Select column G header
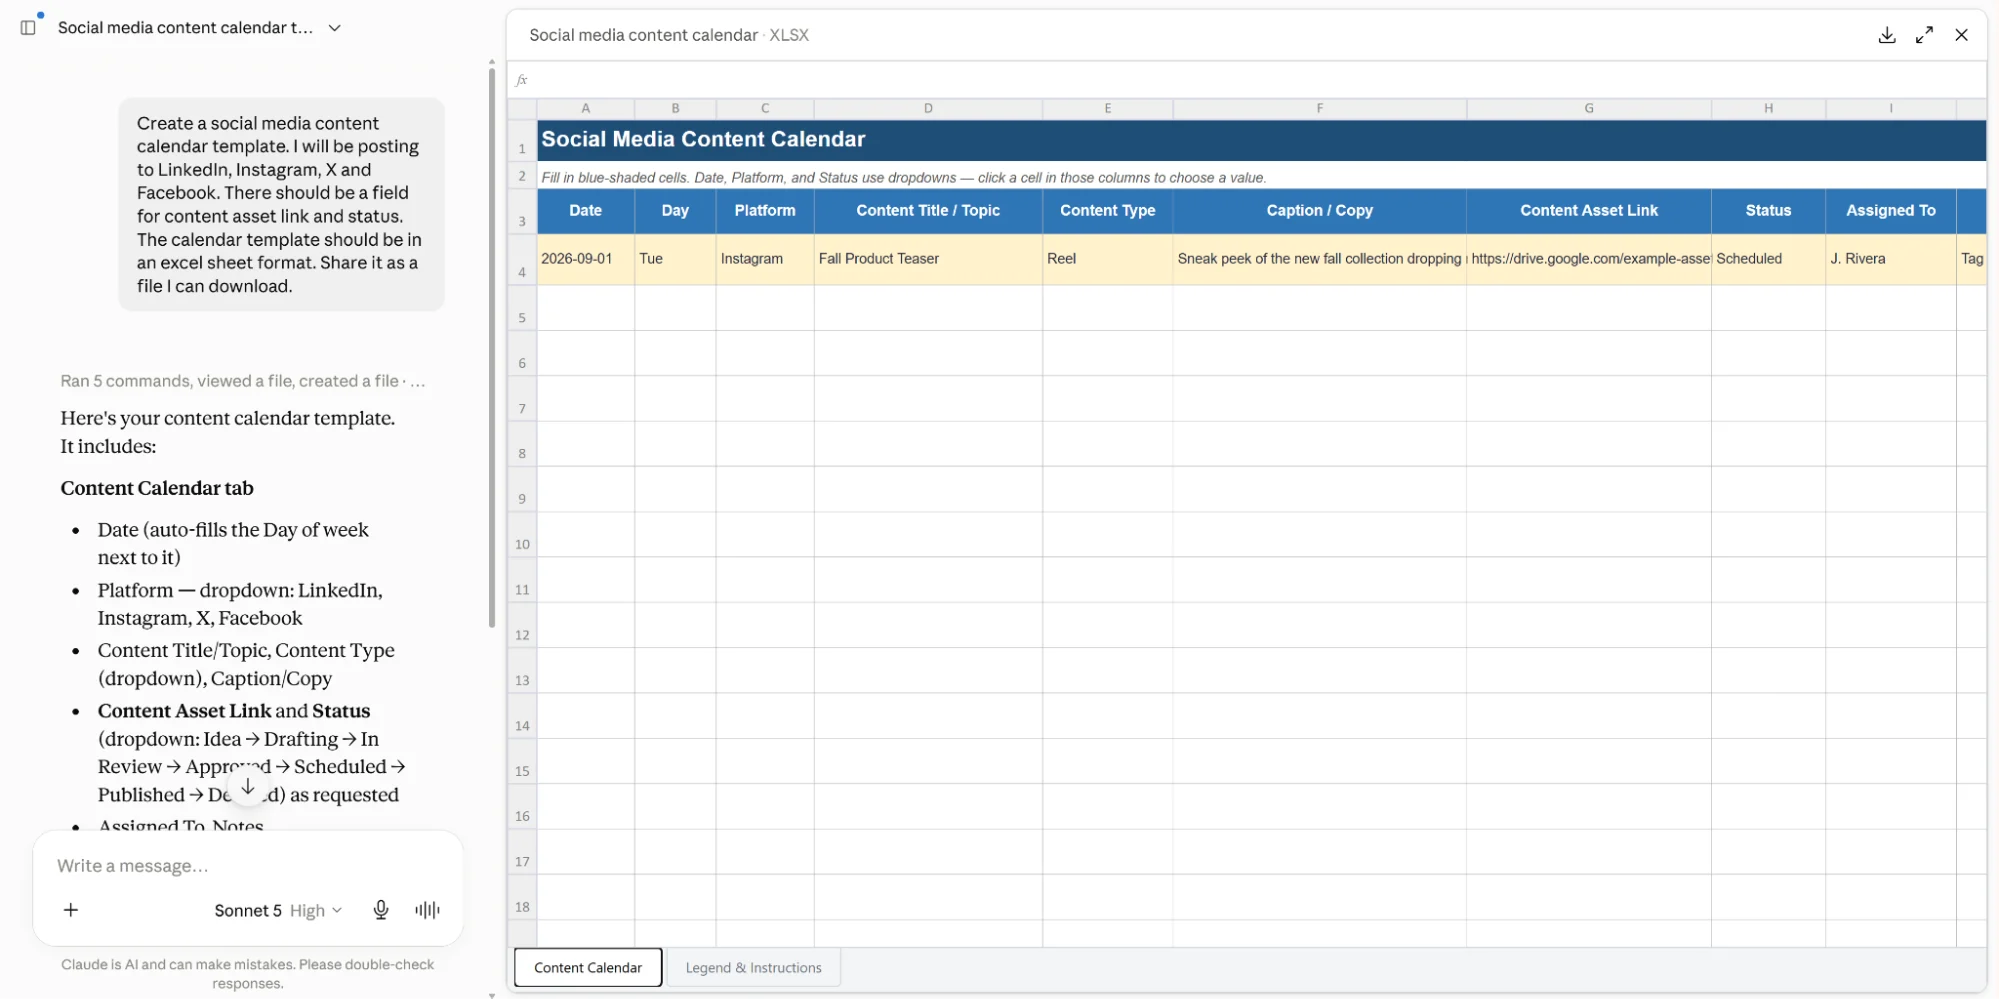1999x999 pixels. click(x=1589, y=108)
